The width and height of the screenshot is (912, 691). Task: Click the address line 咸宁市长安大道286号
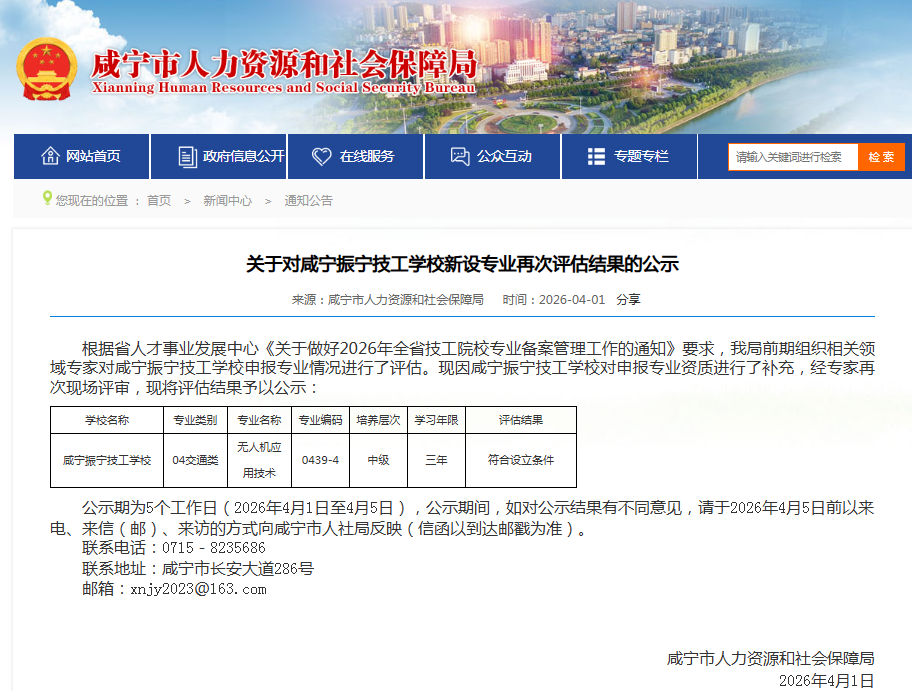coord(238,569)
